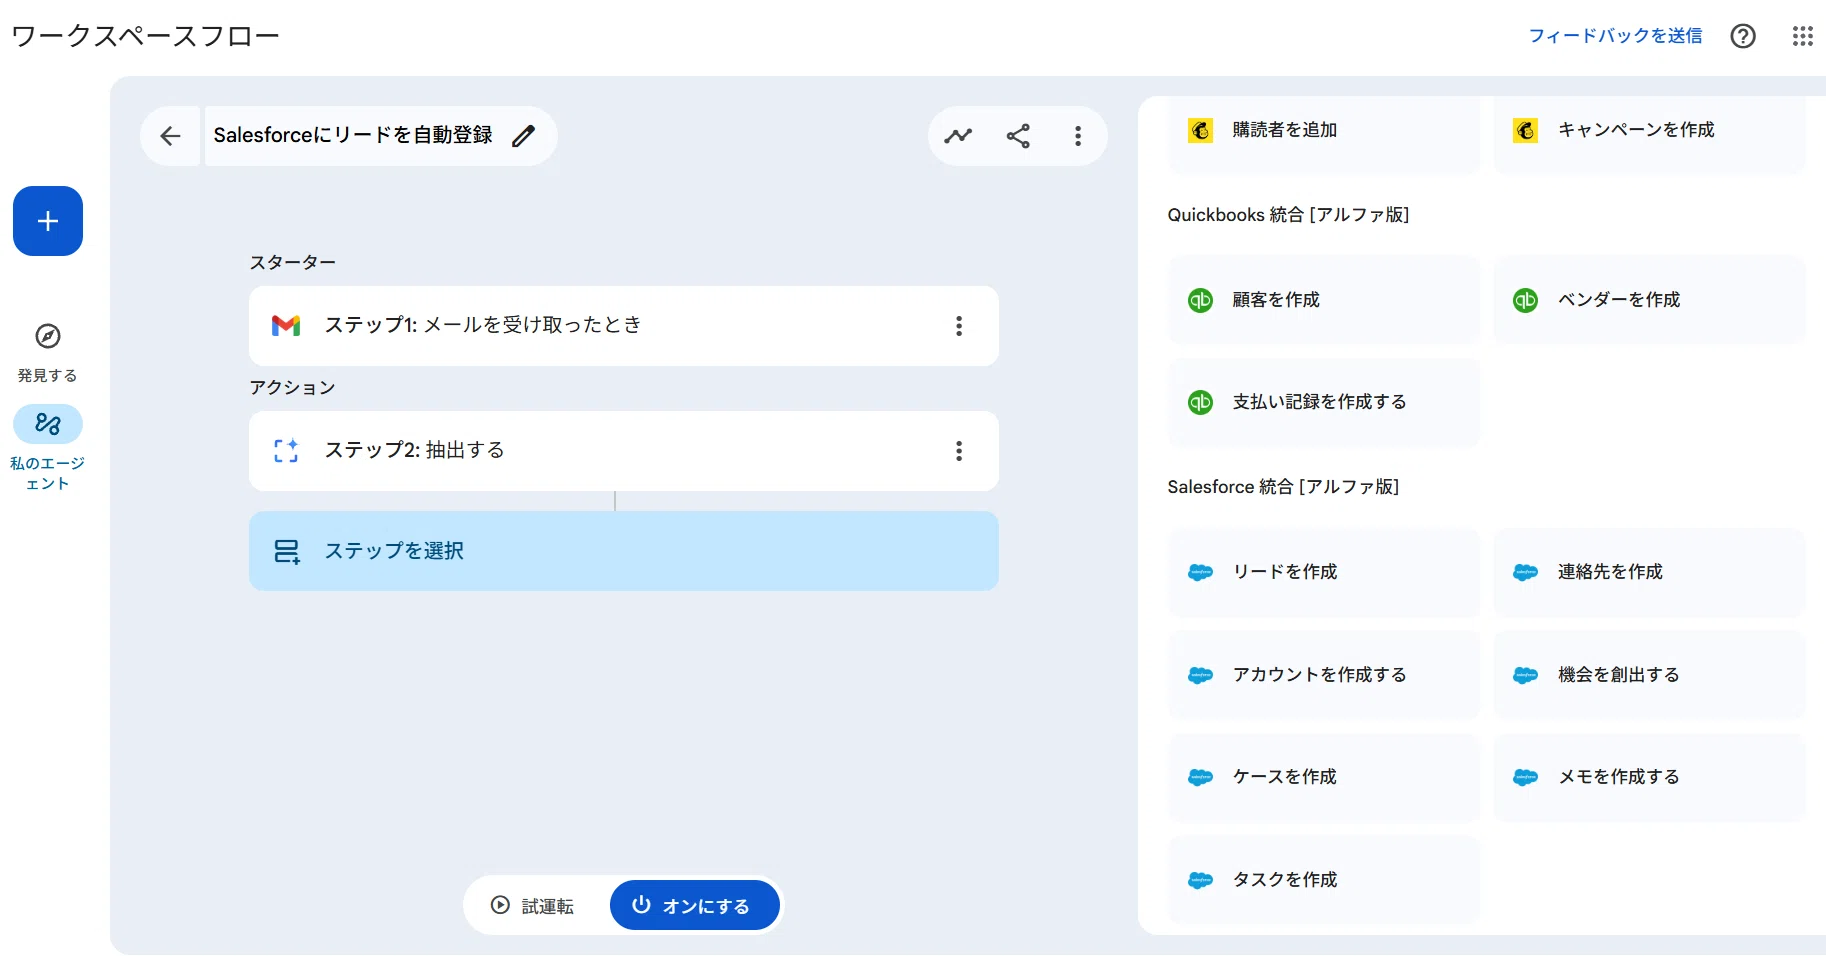Open the activity graph icon
1826x956 pixels.
point(958,136)
